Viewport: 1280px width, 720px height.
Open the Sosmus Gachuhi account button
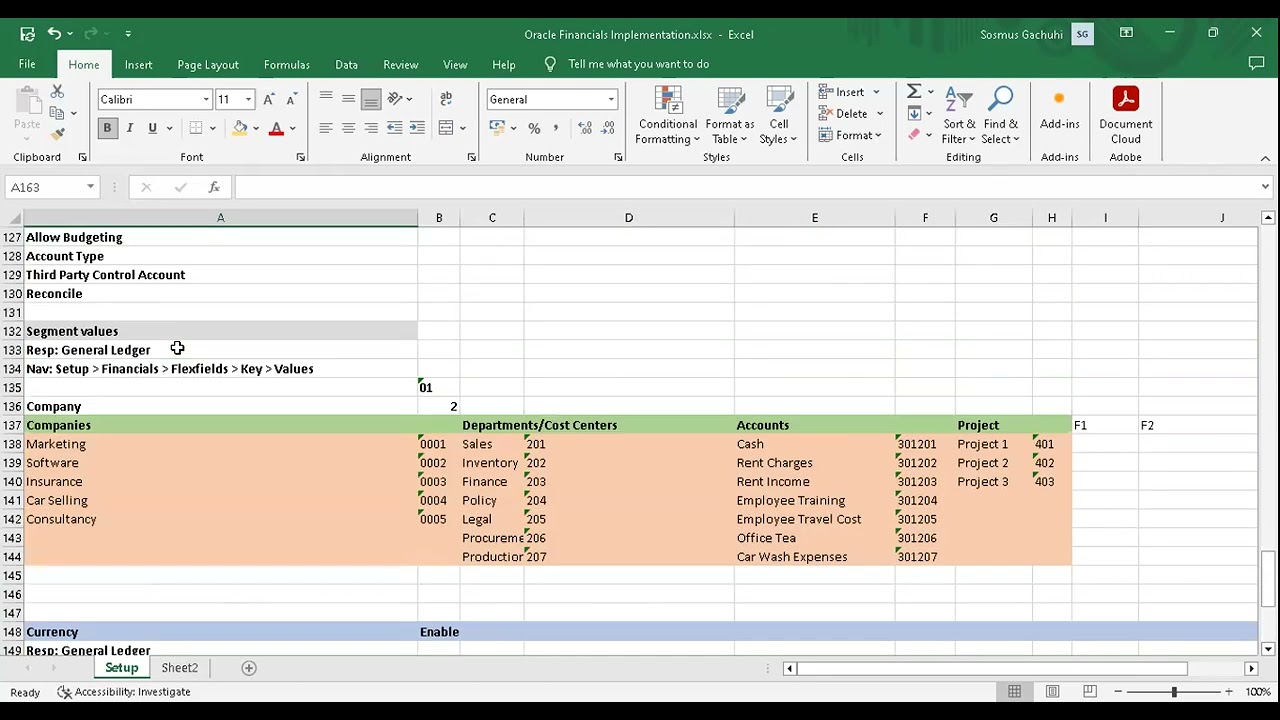1036,34
